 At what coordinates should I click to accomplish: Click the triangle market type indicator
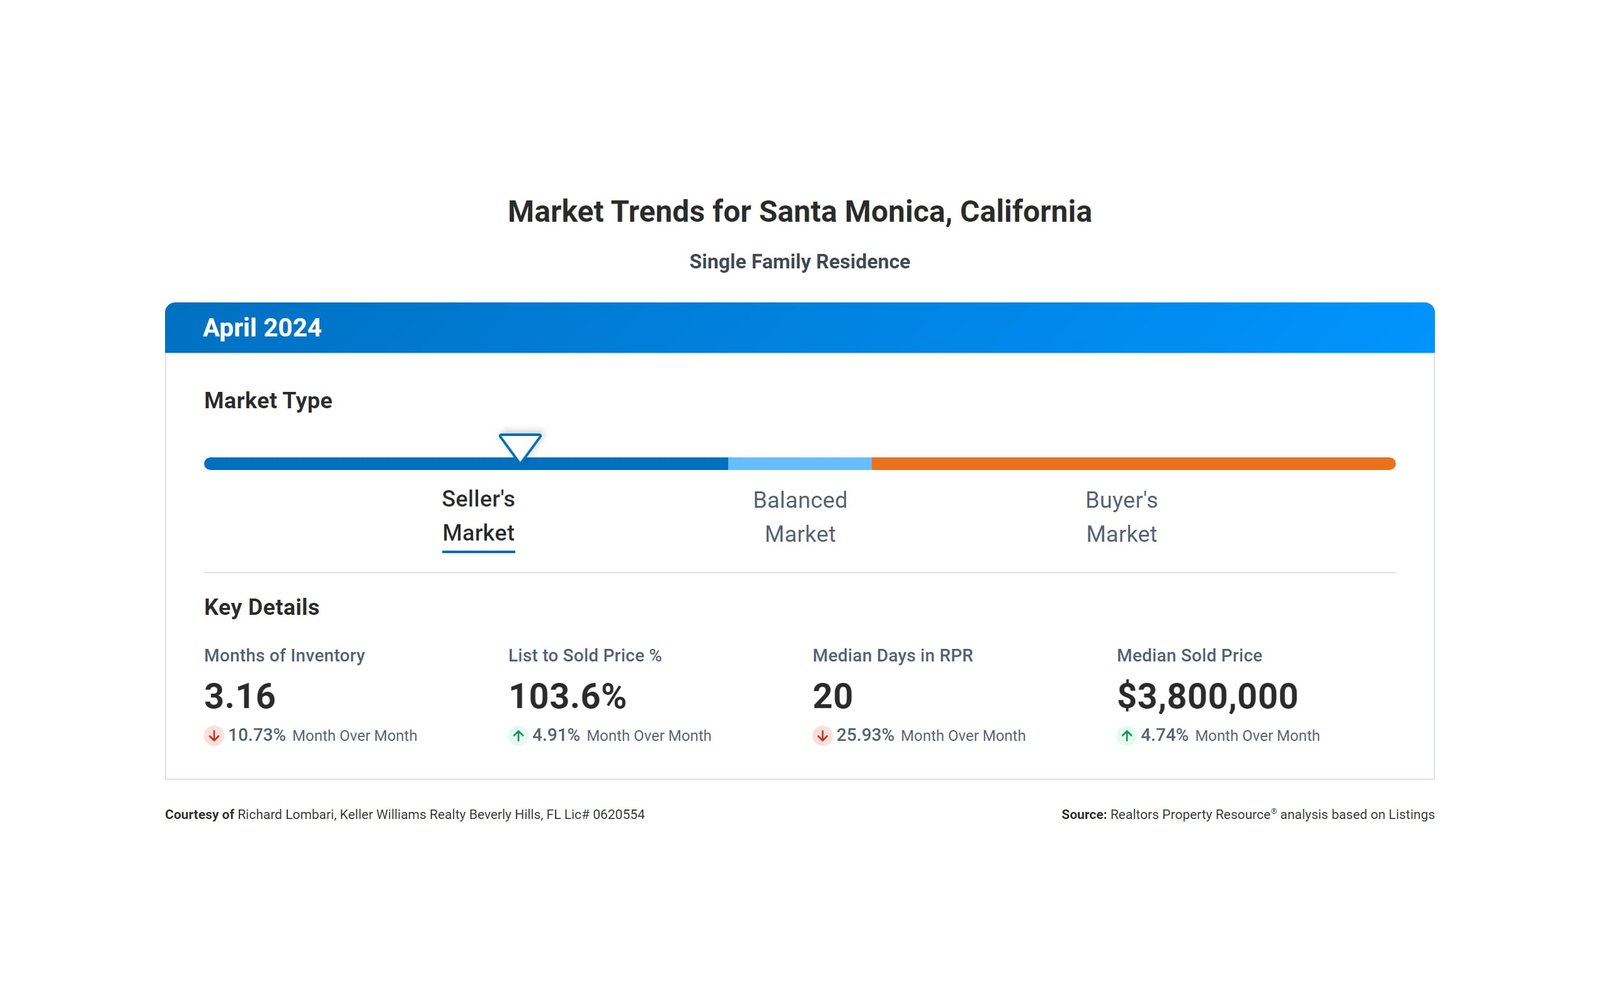coord(520,446)
